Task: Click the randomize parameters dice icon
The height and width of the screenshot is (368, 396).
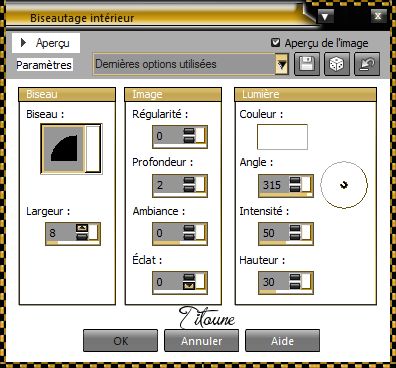Action: (x=337, y=64)
